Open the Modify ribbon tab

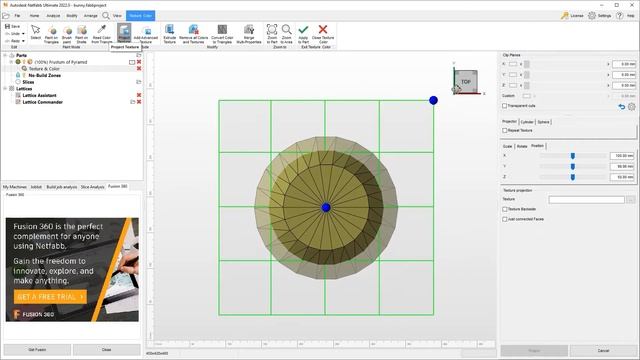[x=72, y=16]
